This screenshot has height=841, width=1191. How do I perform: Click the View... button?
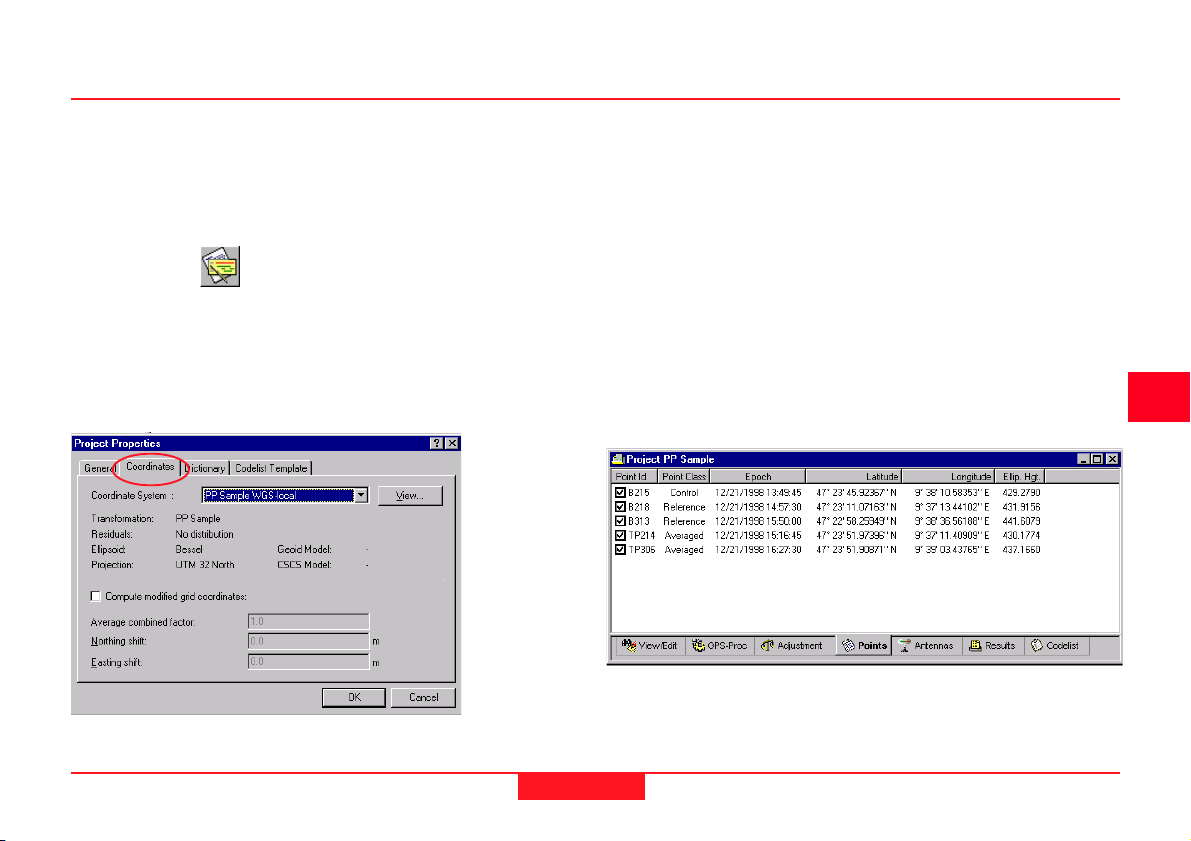(410, 496)
